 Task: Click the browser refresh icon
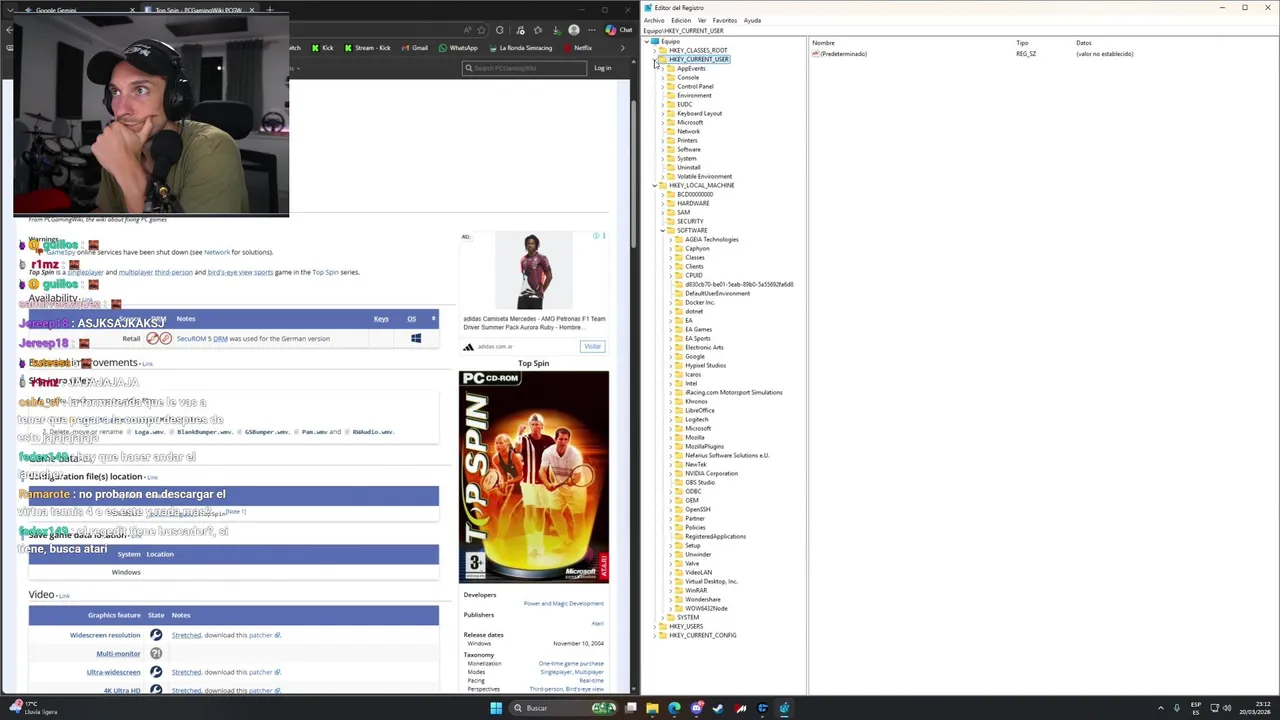tap(499, 30)
